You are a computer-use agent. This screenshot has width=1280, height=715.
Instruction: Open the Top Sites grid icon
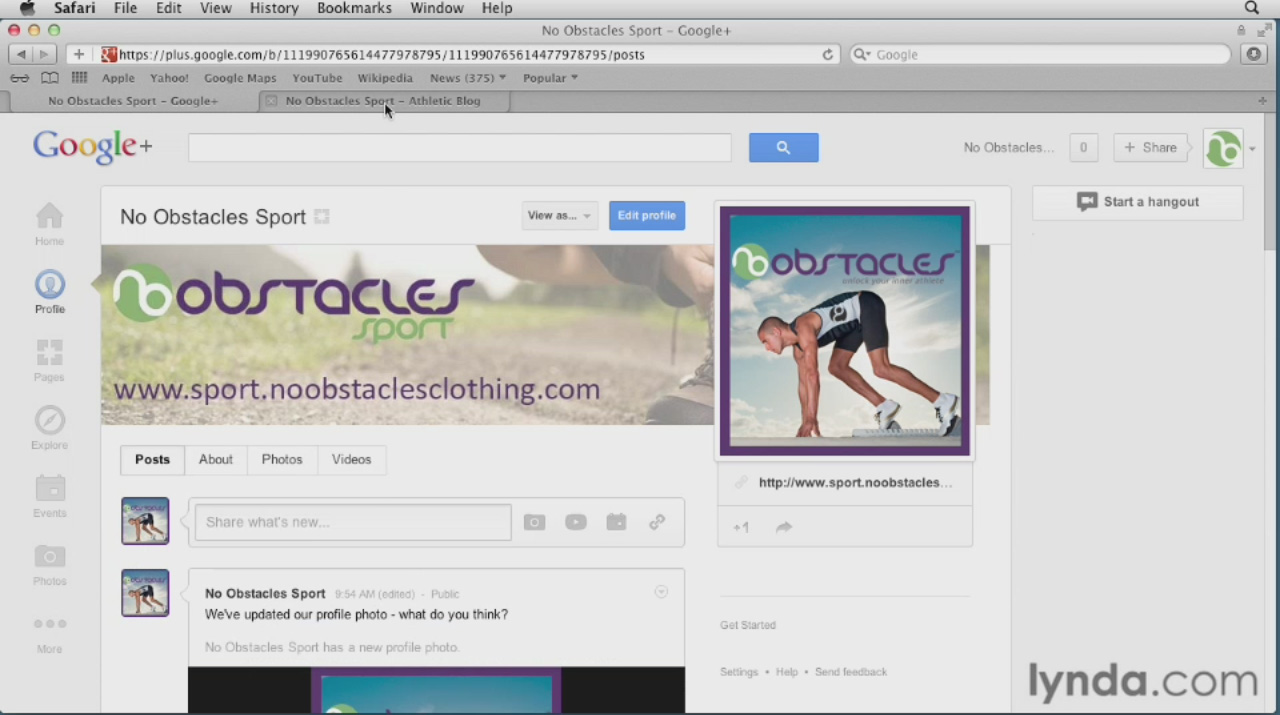79,77
